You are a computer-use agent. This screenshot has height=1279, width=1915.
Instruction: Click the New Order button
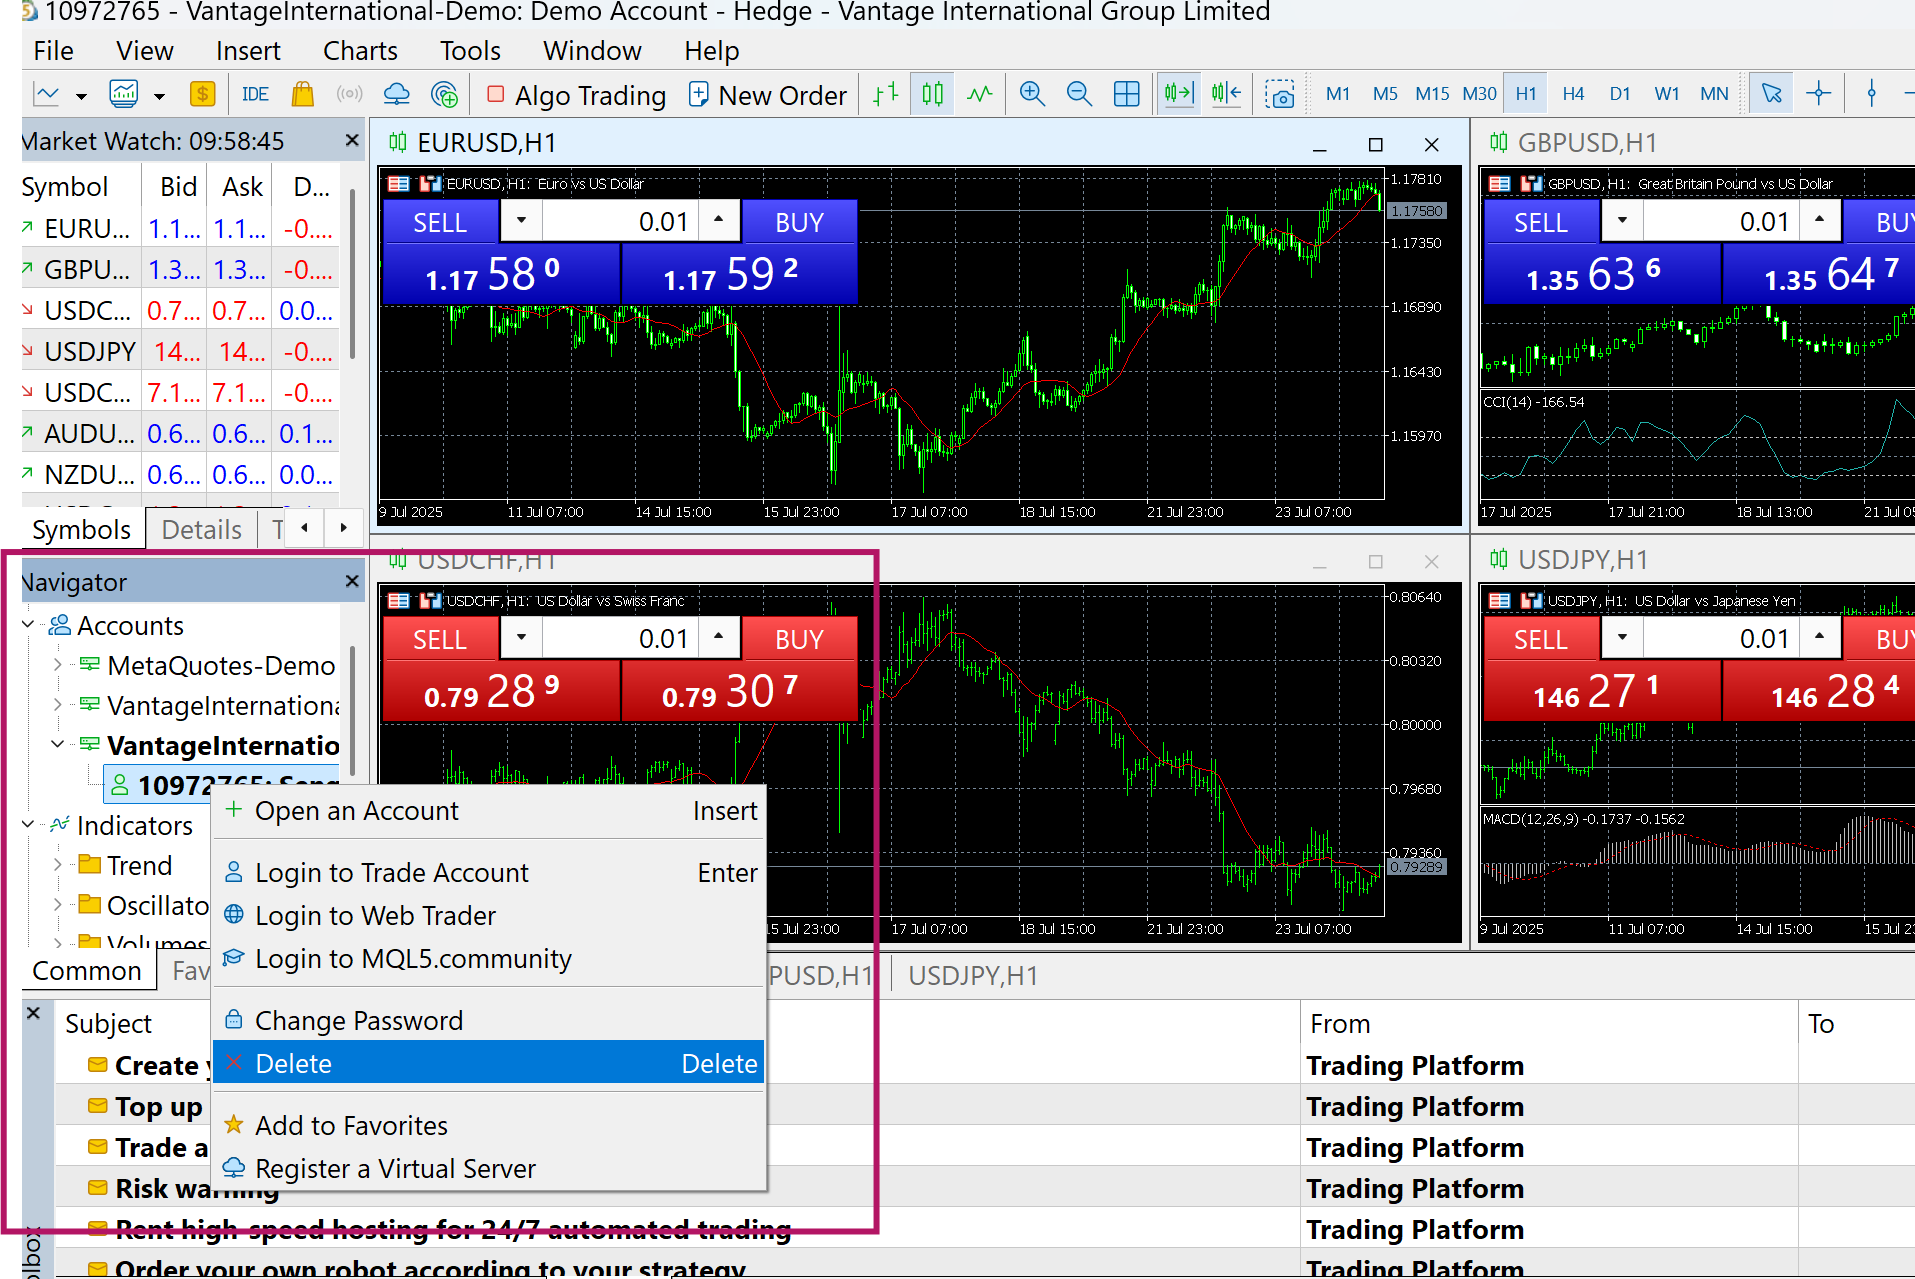point(767,95)
